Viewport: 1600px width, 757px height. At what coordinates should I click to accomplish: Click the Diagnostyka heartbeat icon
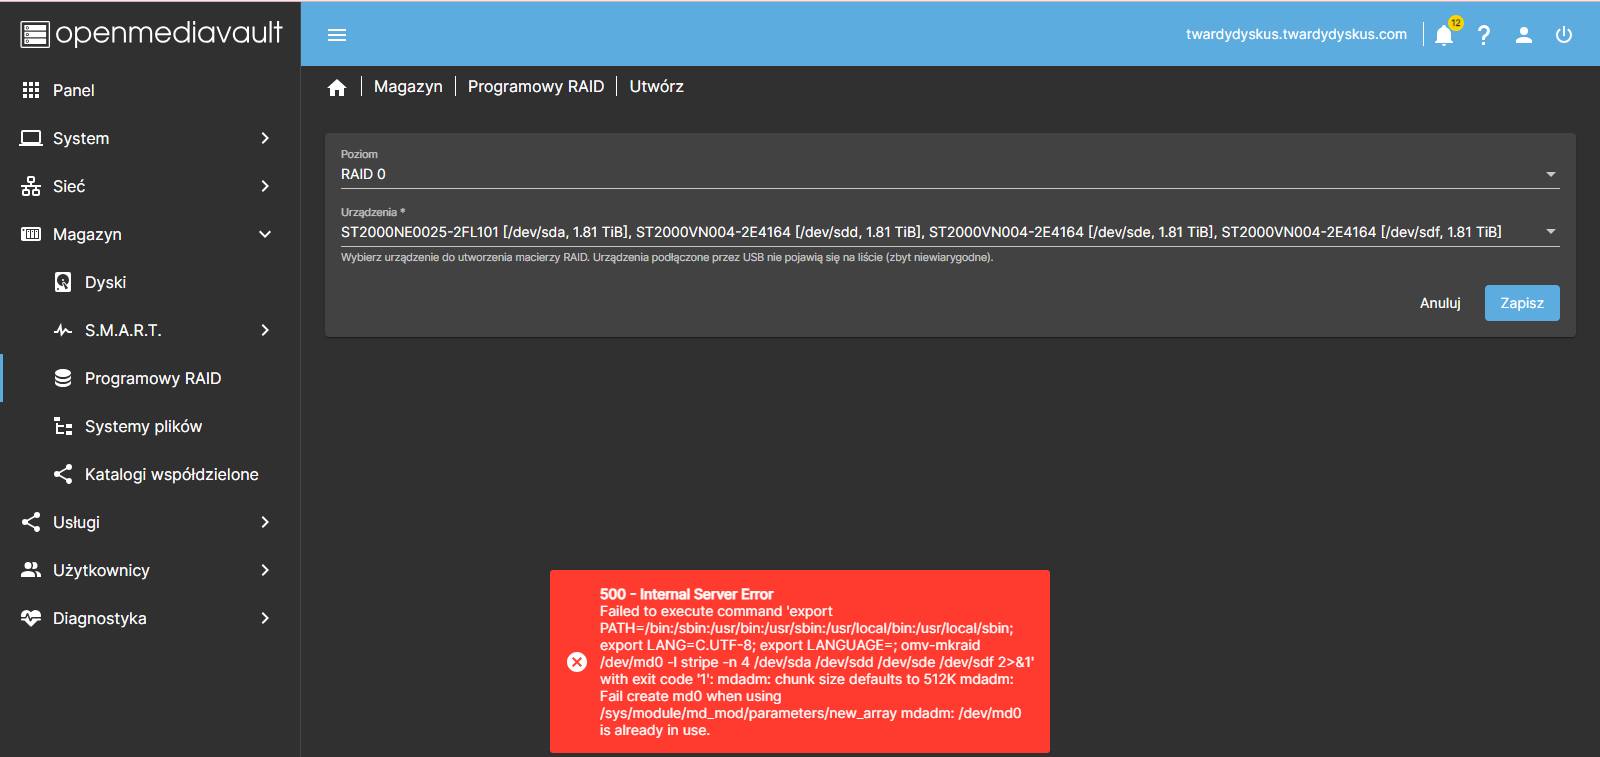coord(31,618)
